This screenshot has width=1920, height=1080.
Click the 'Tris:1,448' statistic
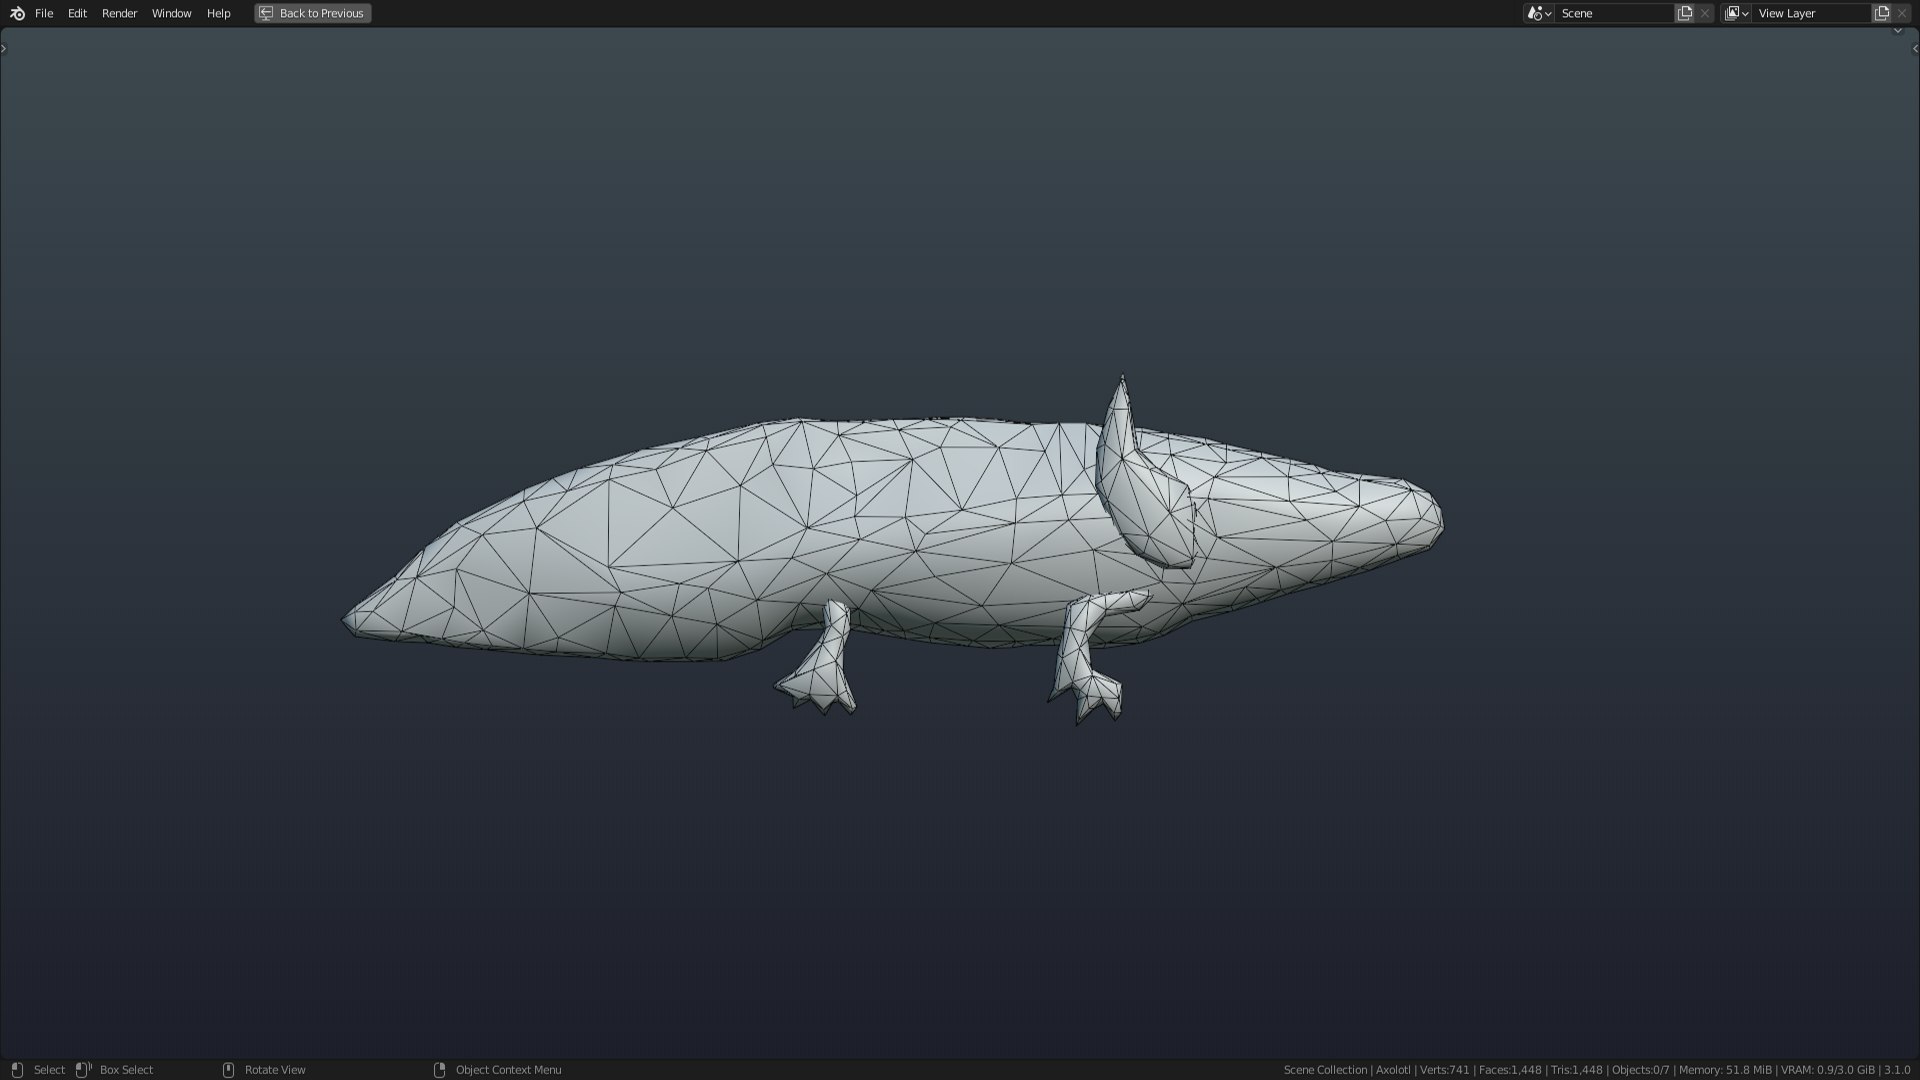(1576, 1070)
